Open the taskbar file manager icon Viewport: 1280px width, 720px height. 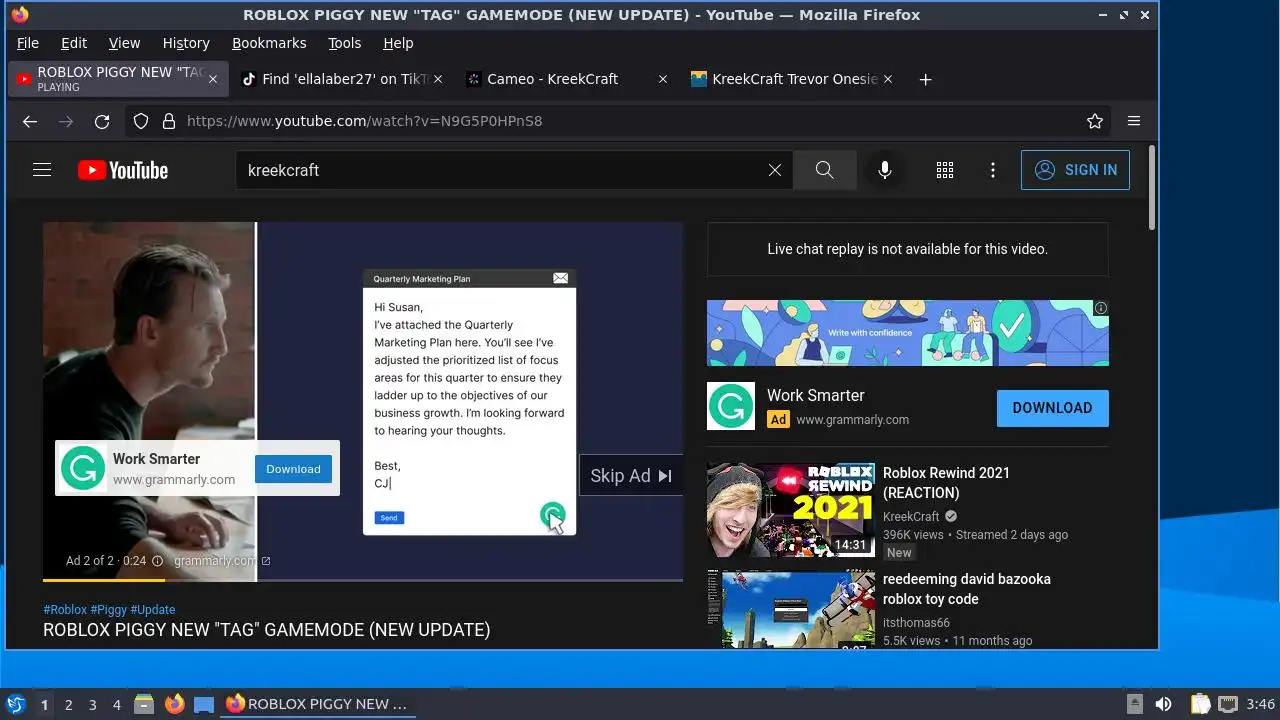[144, 704]
